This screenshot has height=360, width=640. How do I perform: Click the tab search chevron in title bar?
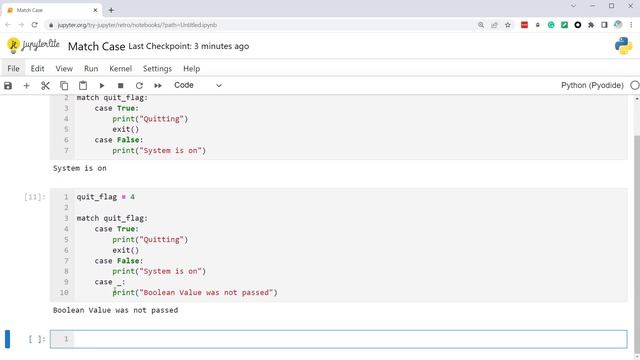(x=573, y=6)
